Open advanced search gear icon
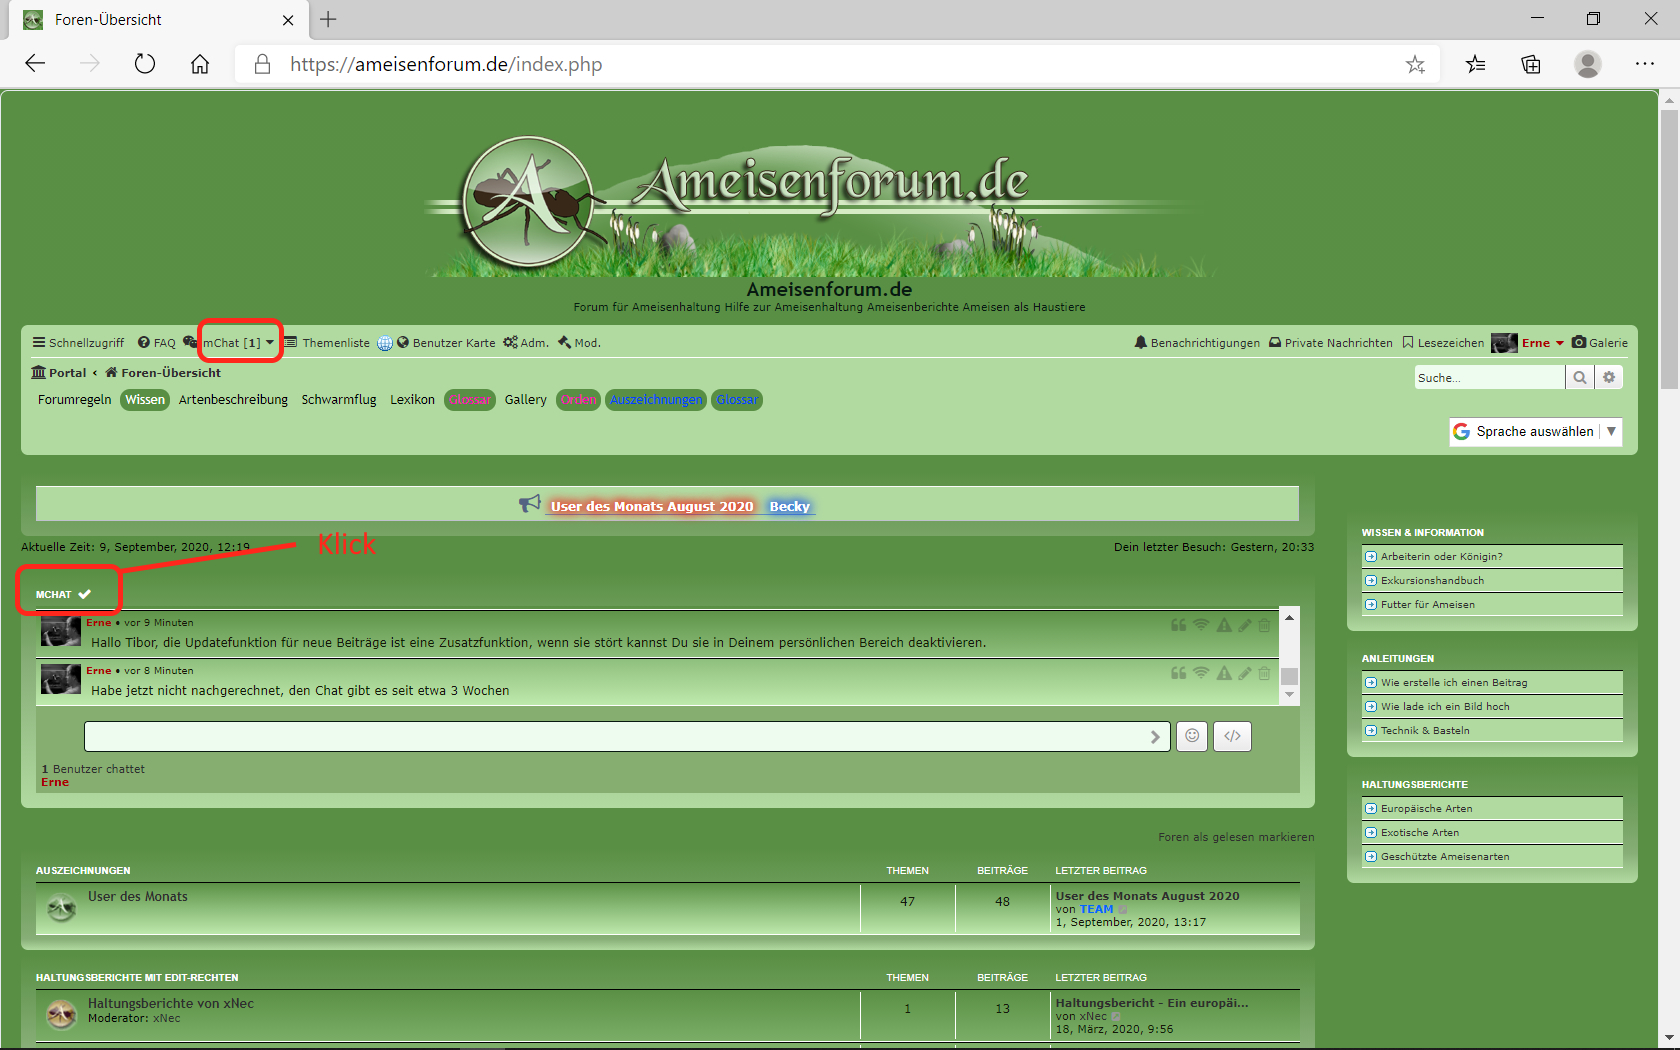 [1608, 377]
